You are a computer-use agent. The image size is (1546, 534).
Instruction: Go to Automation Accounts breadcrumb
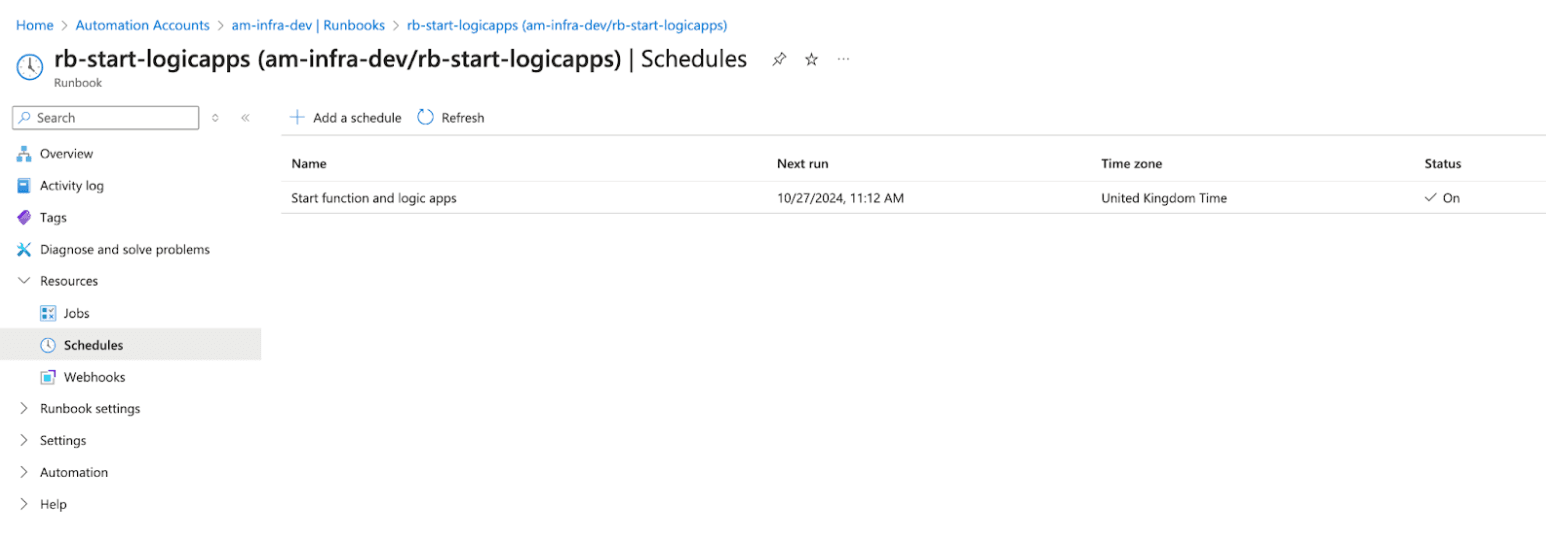[142, 25]
